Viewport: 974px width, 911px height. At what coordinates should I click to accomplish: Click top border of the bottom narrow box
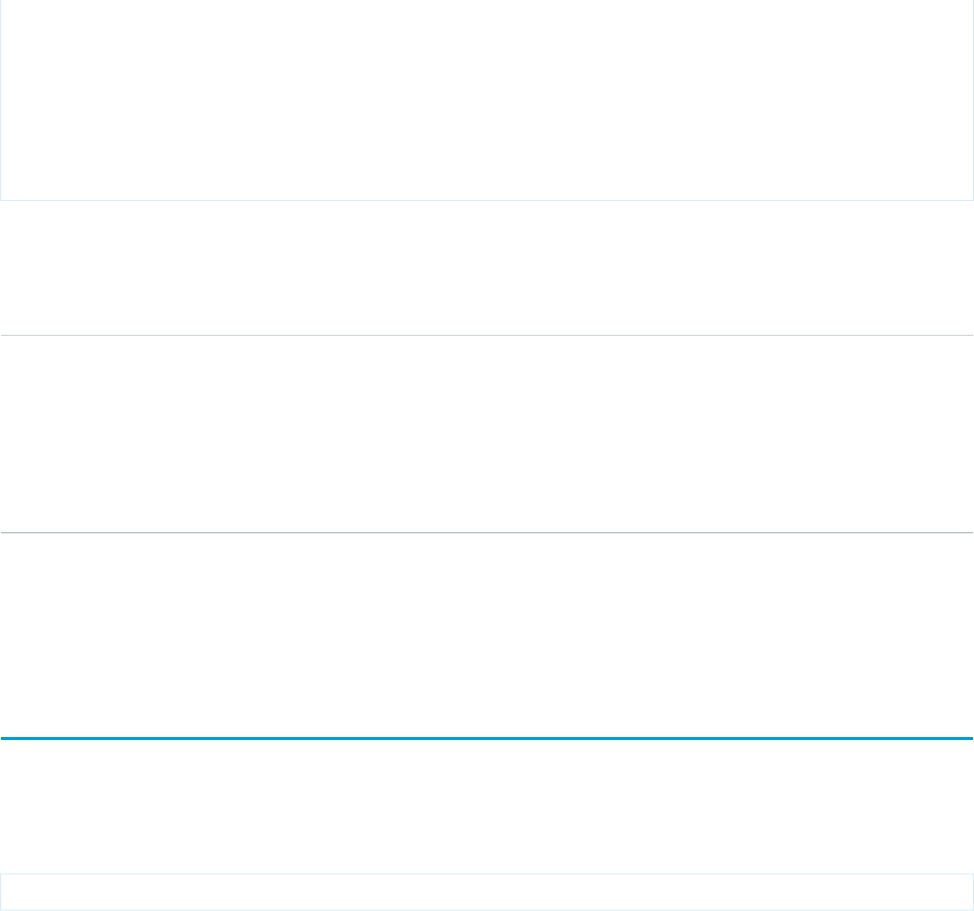point(487,874)
